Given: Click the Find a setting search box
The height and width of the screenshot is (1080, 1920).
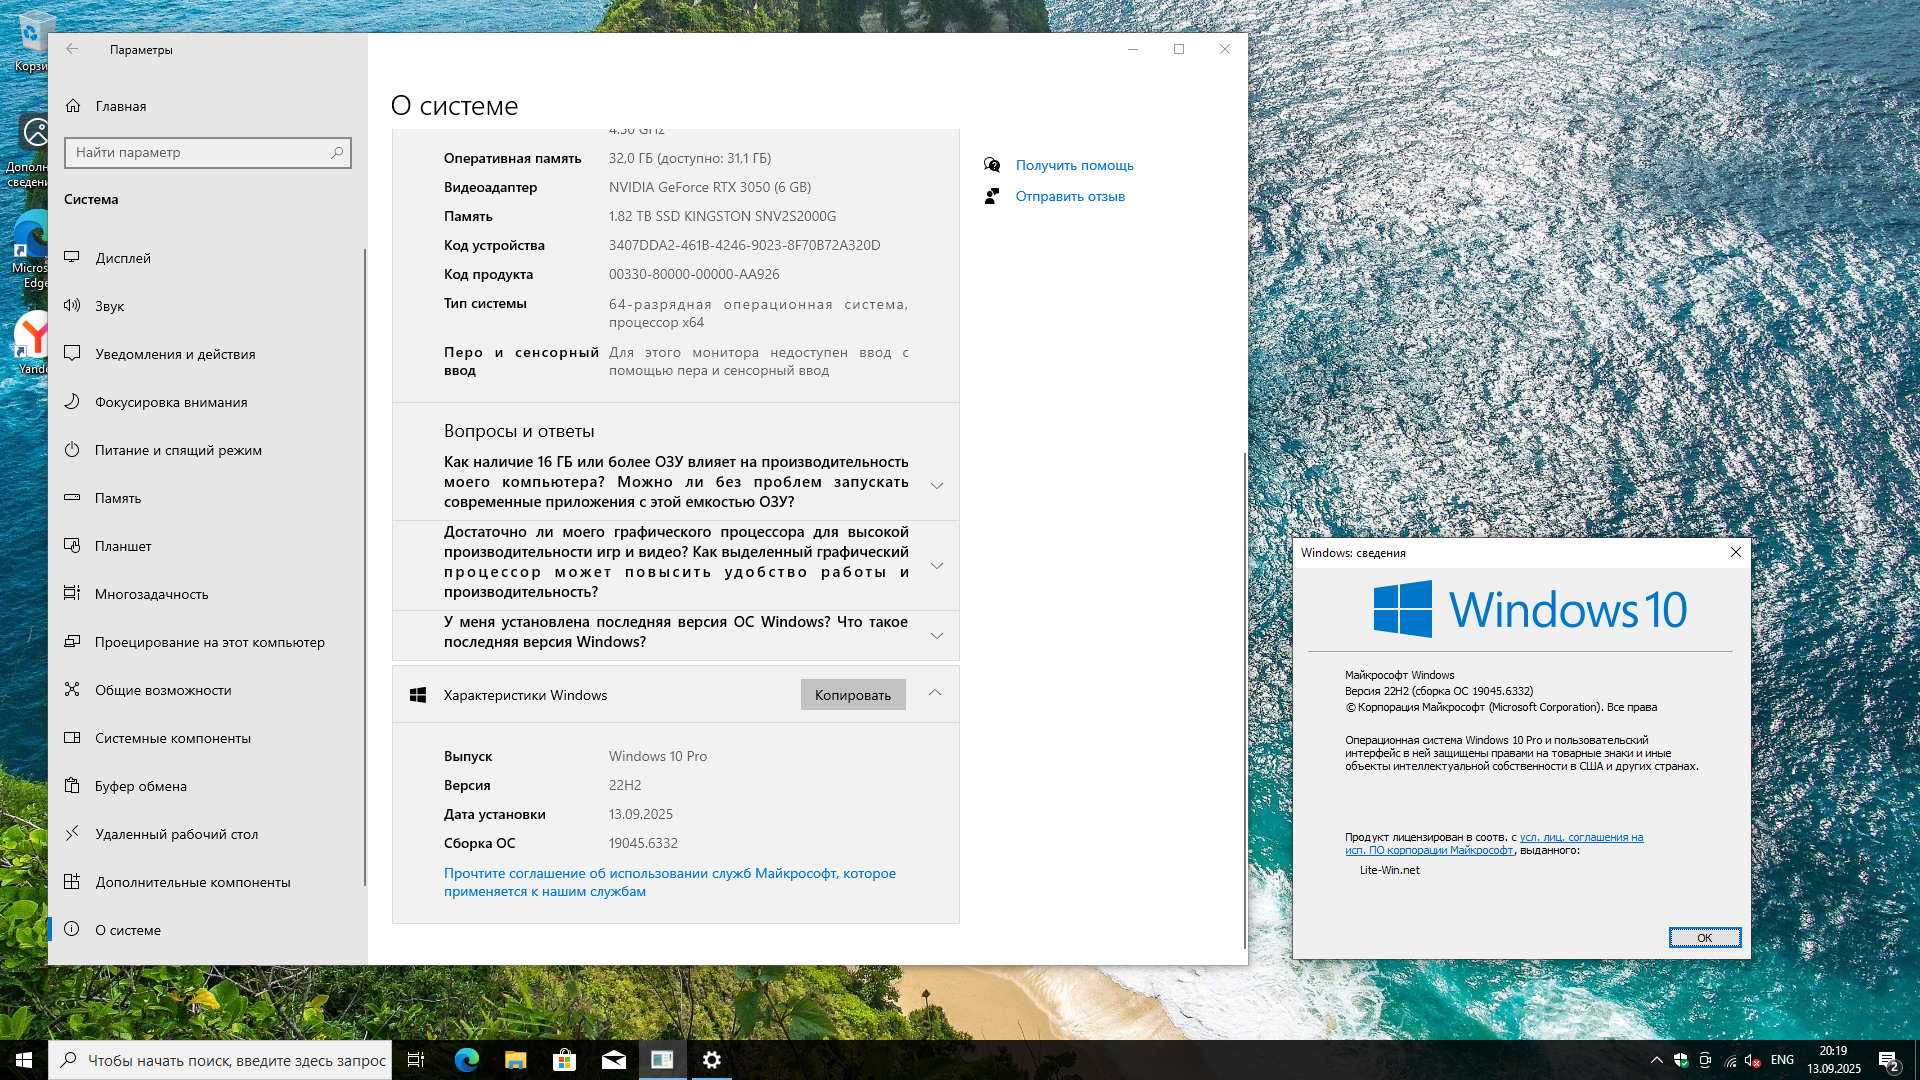Looking at the screenshot, I should (x=200, y=152).
